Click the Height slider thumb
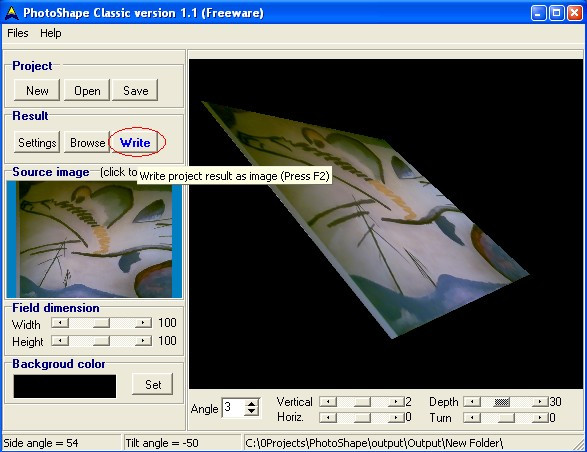Image resolution: width=587 pixels, height=452 pixels. pos(101,341)
